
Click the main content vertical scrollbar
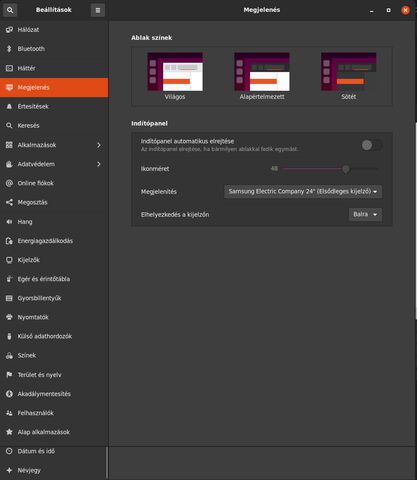tap(416, 222)
